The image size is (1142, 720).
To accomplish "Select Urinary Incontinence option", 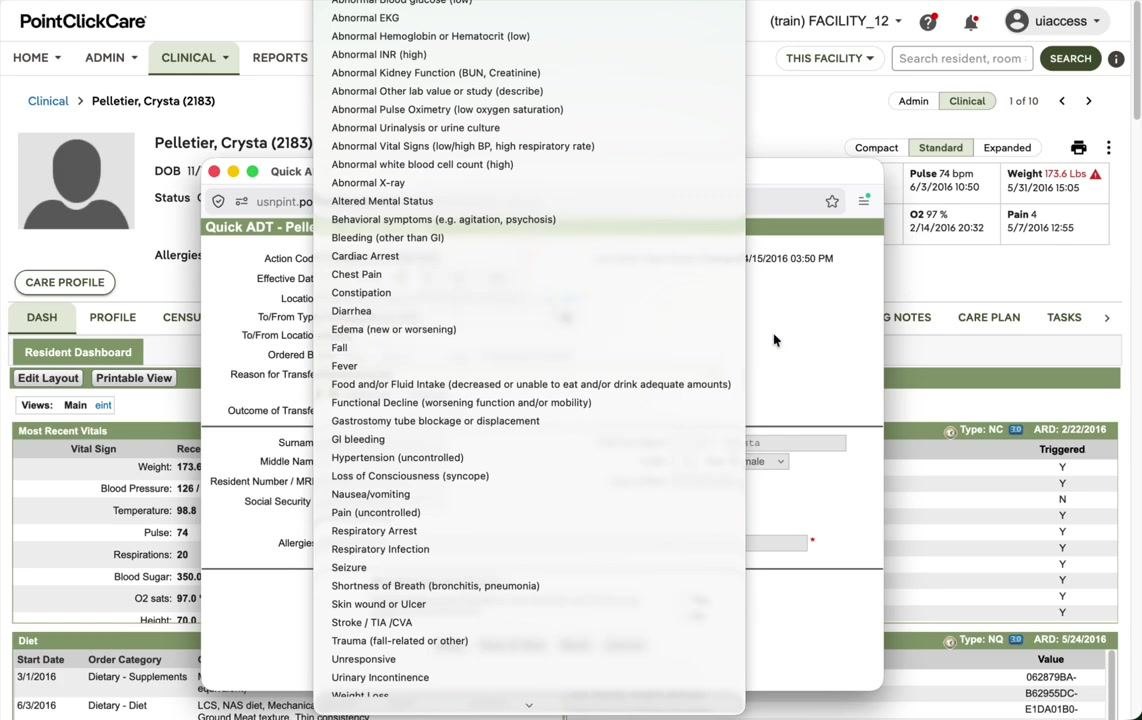I will (x=379, y=678).
